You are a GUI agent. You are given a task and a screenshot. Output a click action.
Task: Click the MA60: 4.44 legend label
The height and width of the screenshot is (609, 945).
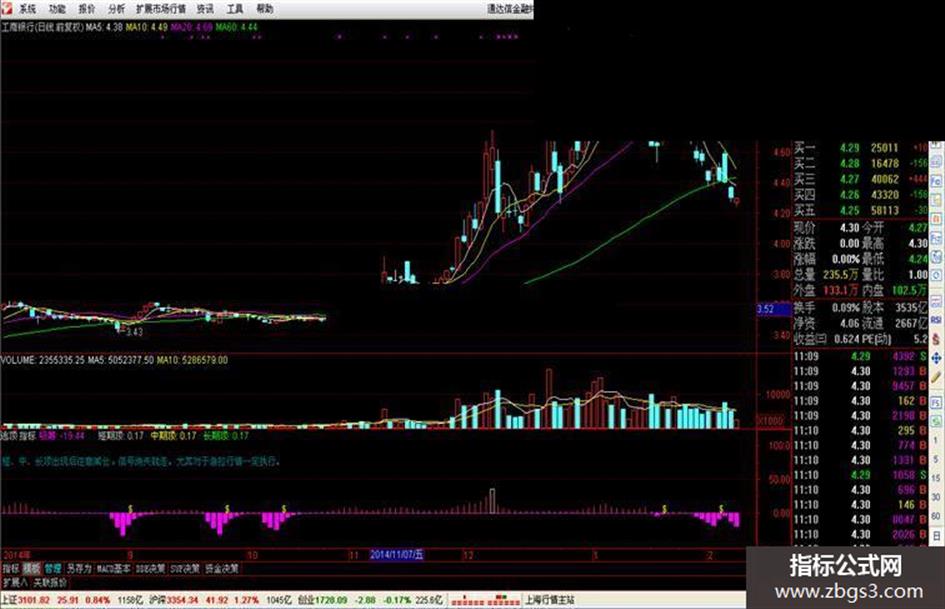pos(236,27)
